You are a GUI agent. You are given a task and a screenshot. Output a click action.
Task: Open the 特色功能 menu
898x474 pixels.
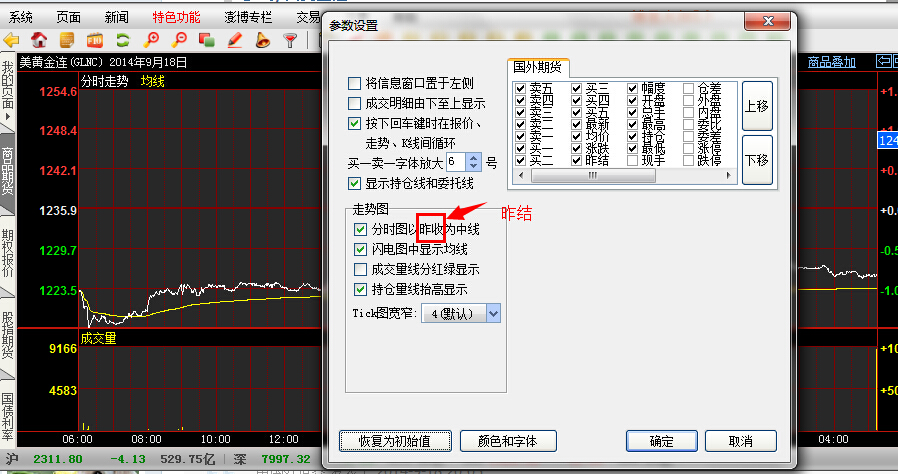click(176, 17)
